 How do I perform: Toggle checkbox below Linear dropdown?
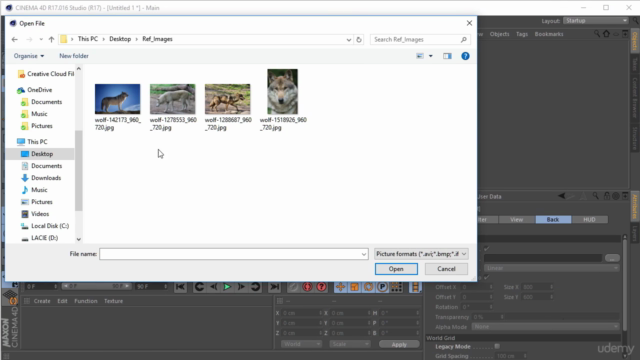tap(487, 277)
